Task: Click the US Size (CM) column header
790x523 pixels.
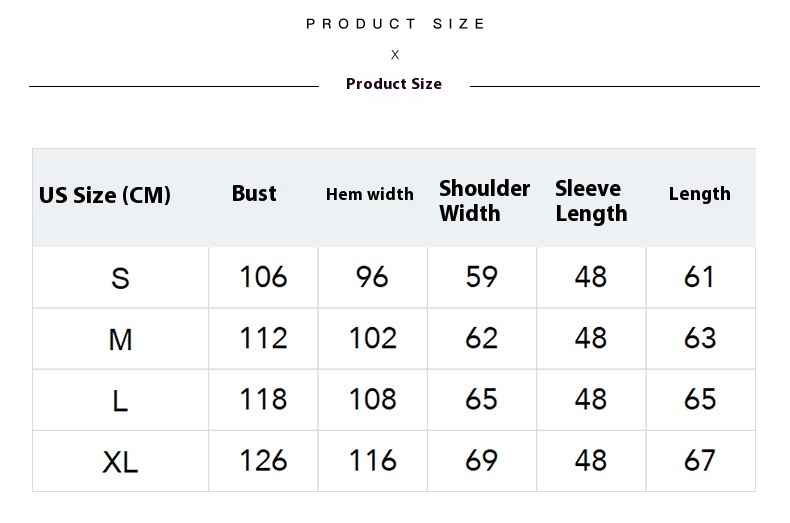Action: click(x=105, y=195)
